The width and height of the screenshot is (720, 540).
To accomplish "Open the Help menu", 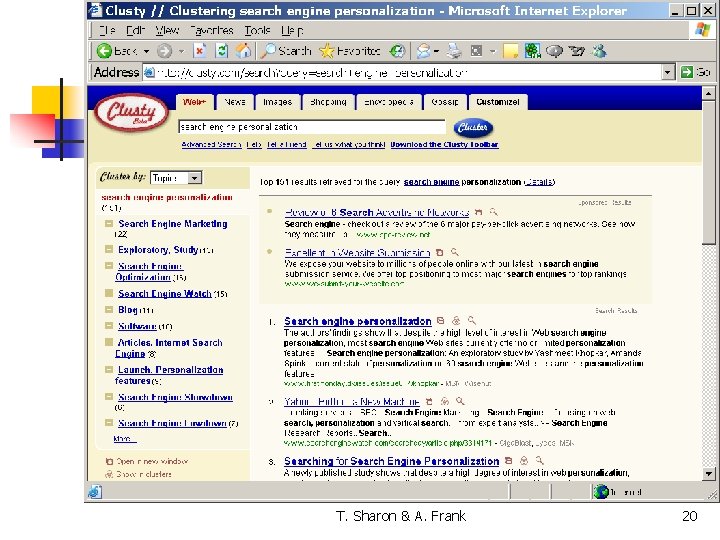I will point(292,30).
